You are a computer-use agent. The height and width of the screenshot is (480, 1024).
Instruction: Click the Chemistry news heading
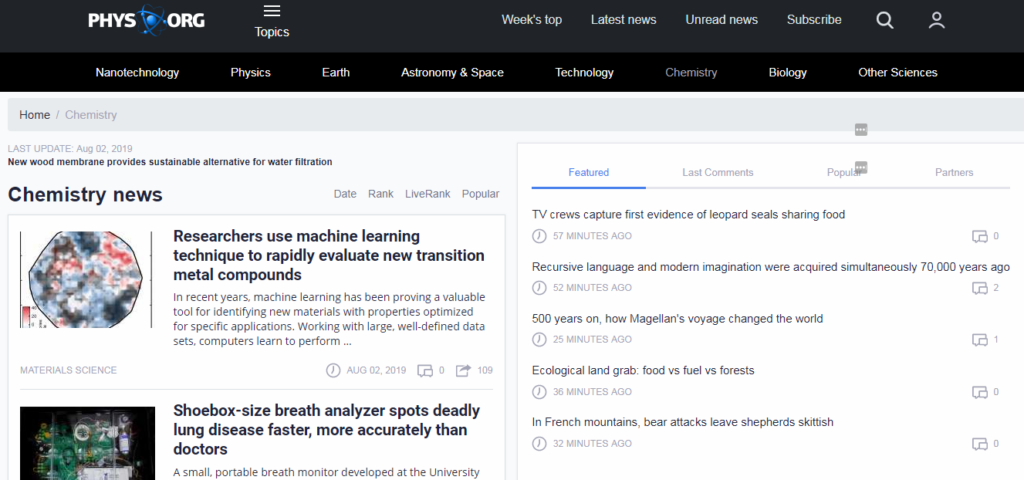(85, 195)
